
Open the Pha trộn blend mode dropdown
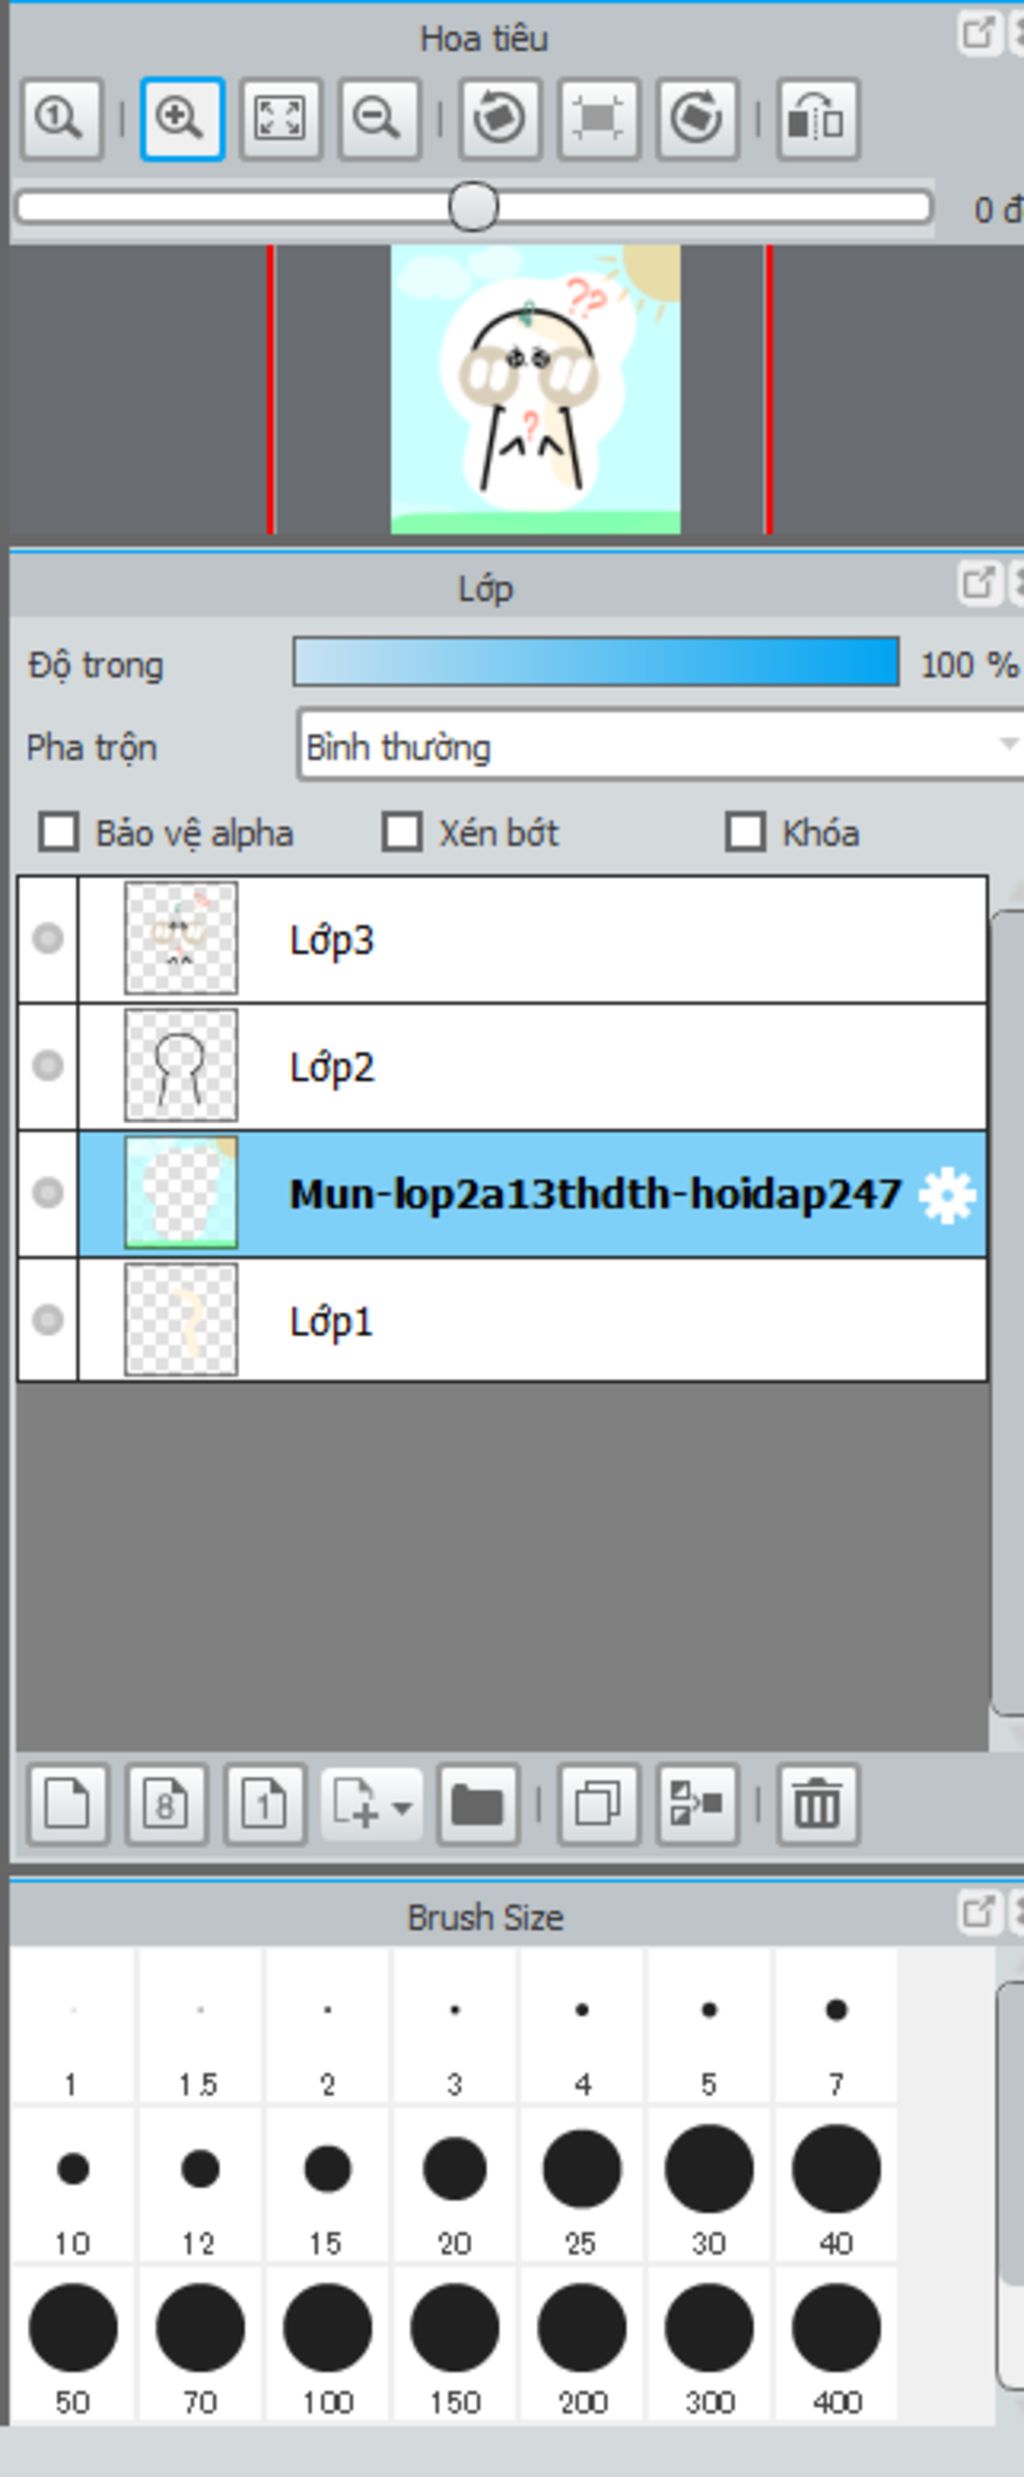(x=660, y=745)
